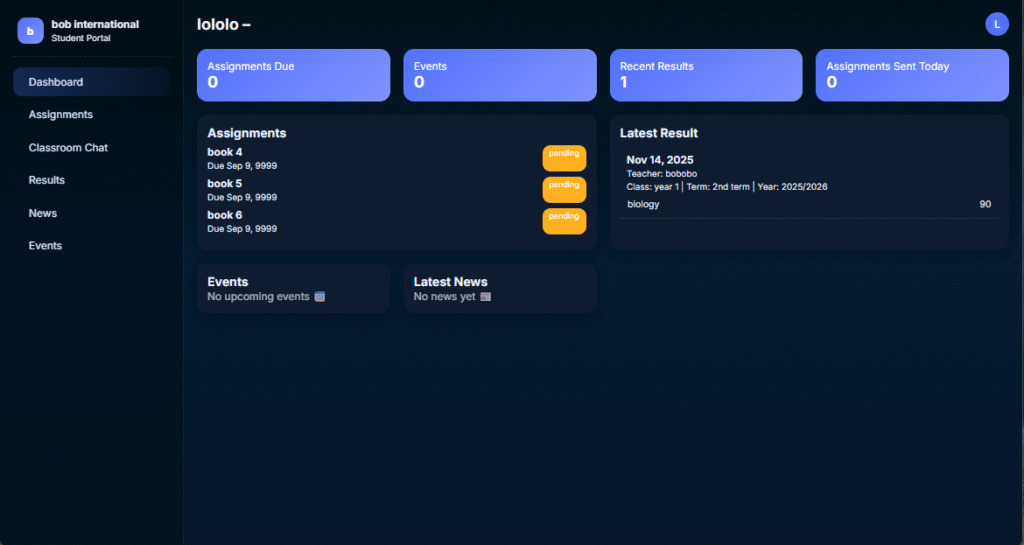Open the Assignments Due stat card
This screenshot has height=545, width=1024.
click(293, 75)
